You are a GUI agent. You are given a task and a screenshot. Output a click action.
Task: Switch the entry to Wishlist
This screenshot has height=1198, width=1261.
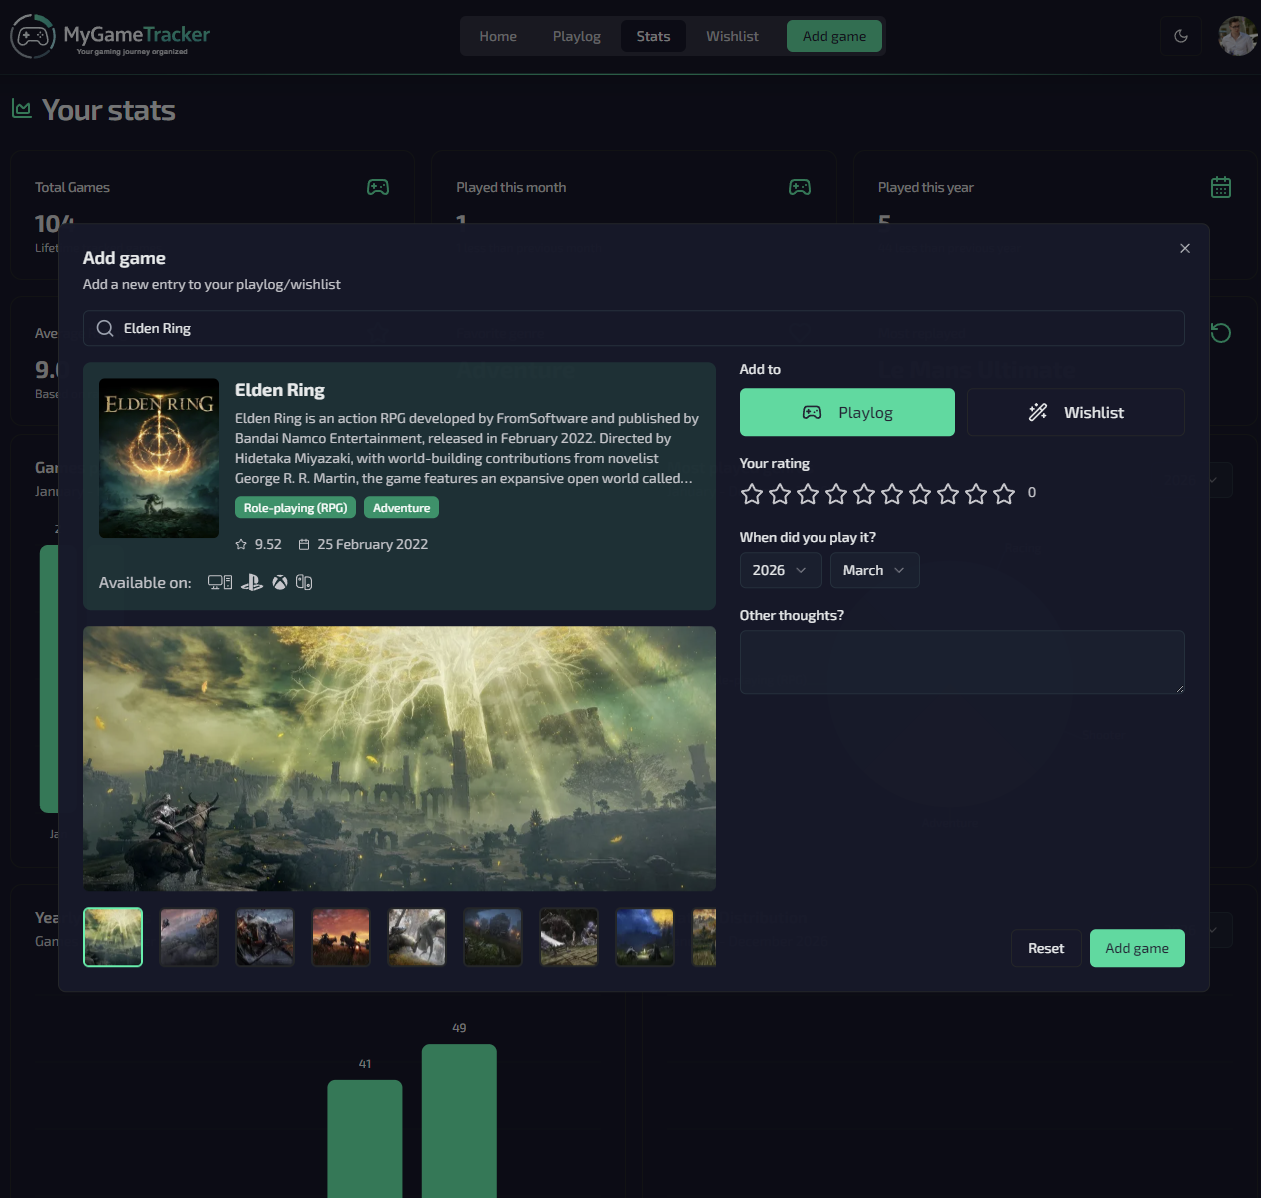click(x=1075, y=412)
